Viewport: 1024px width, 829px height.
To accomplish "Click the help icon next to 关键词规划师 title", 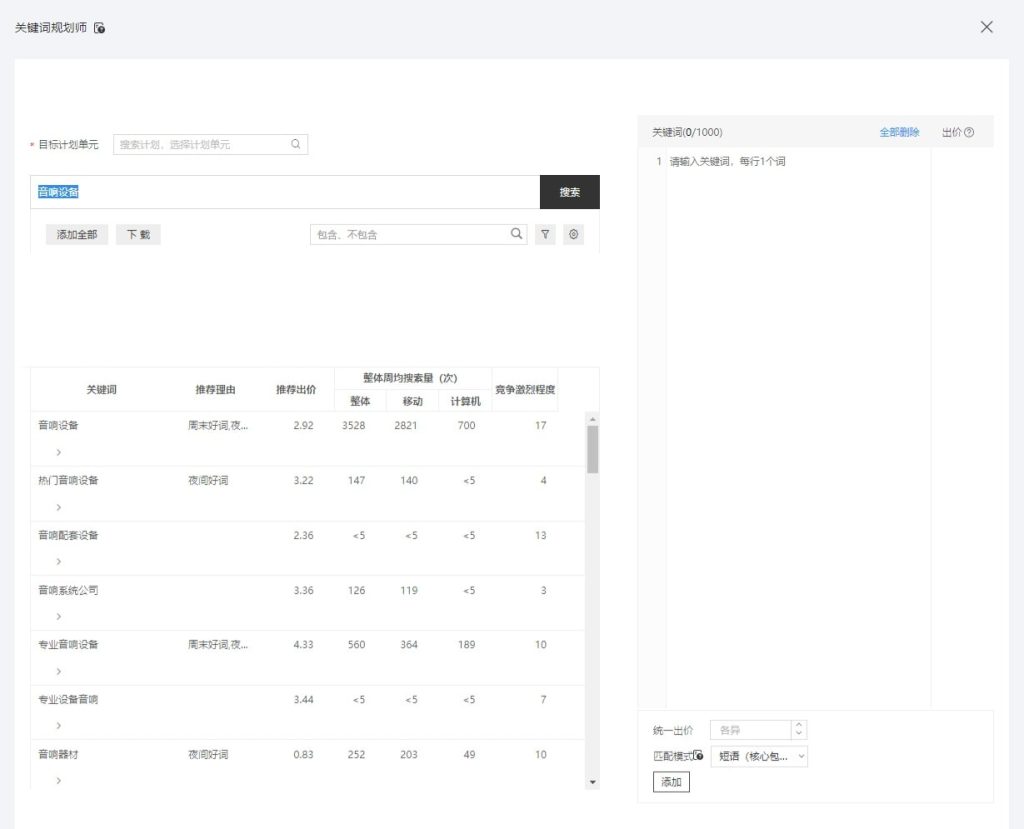I will pyautogui.click(x=97, y=28).
